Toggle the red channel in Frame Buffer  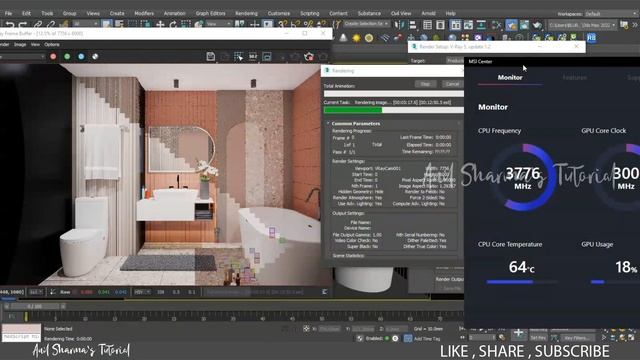[53, 56]
